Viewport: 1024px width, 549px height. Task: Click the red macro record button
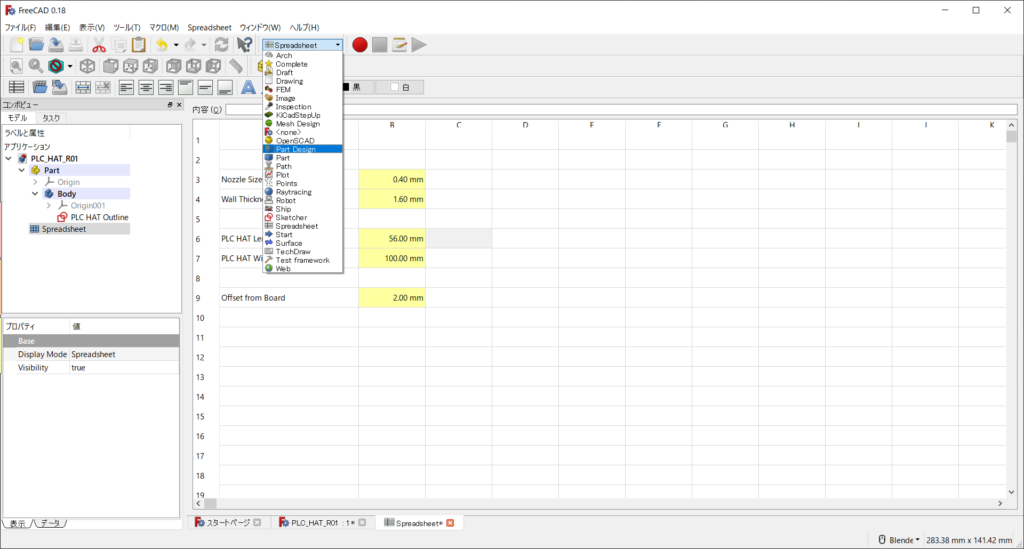point(360,45)
